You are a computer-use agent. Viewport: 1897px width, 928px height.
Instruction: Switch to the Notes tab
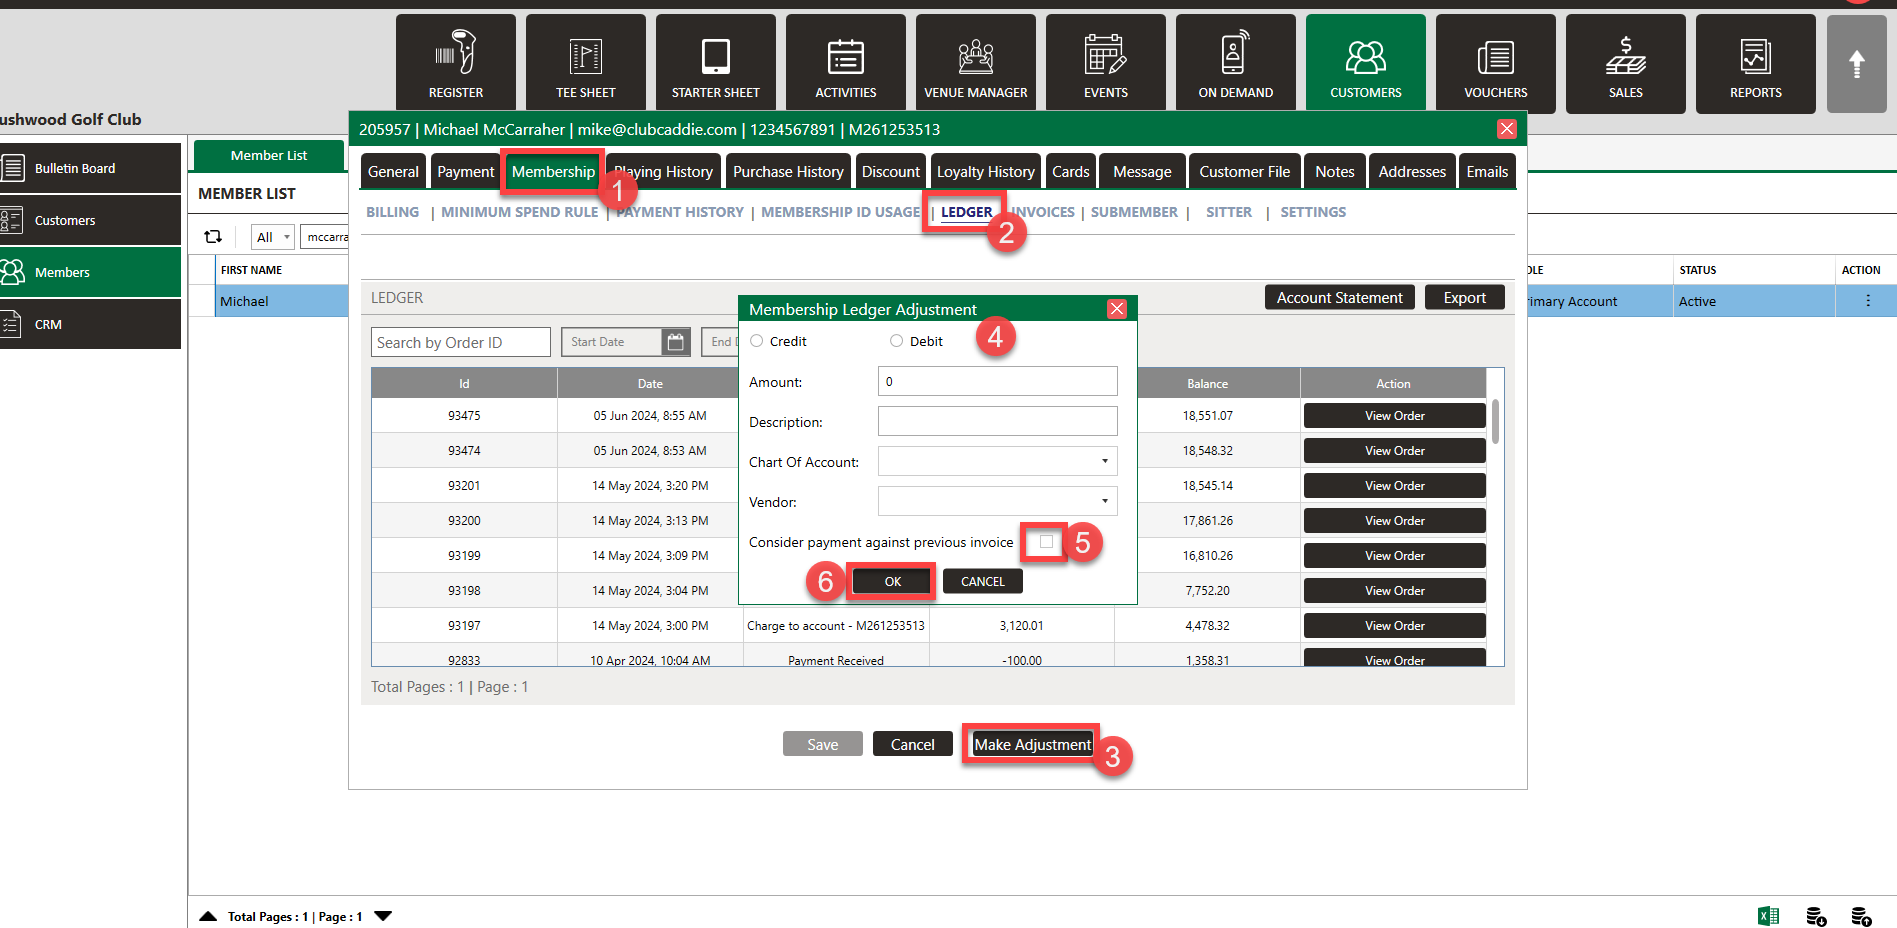pyautogui.click(x=1335, y=172)
